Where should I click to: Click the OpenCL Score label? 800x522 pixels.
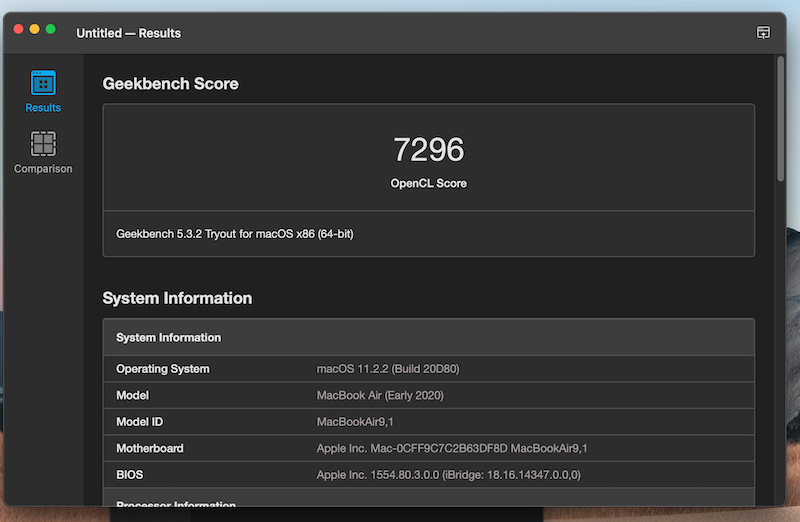(x=429, y=183)
